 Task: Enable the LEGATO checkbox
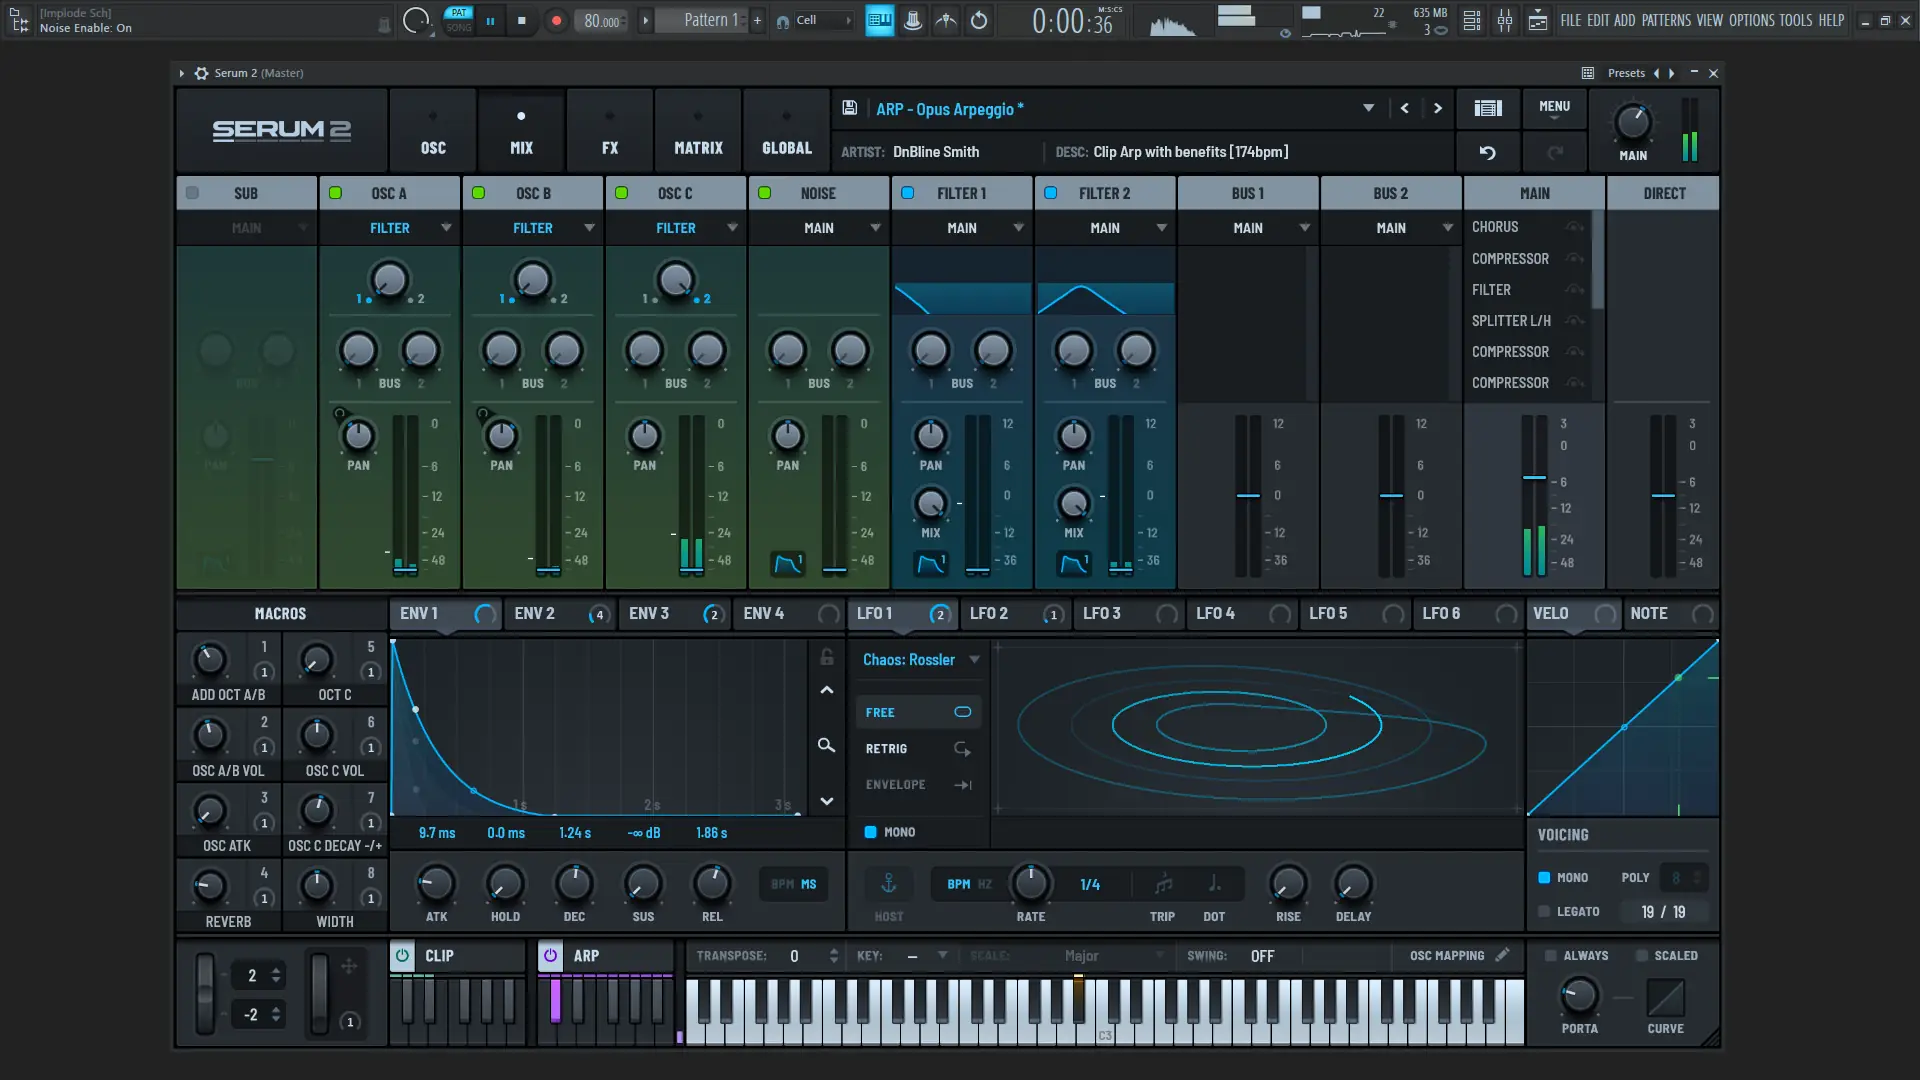tap(1544, 911)
